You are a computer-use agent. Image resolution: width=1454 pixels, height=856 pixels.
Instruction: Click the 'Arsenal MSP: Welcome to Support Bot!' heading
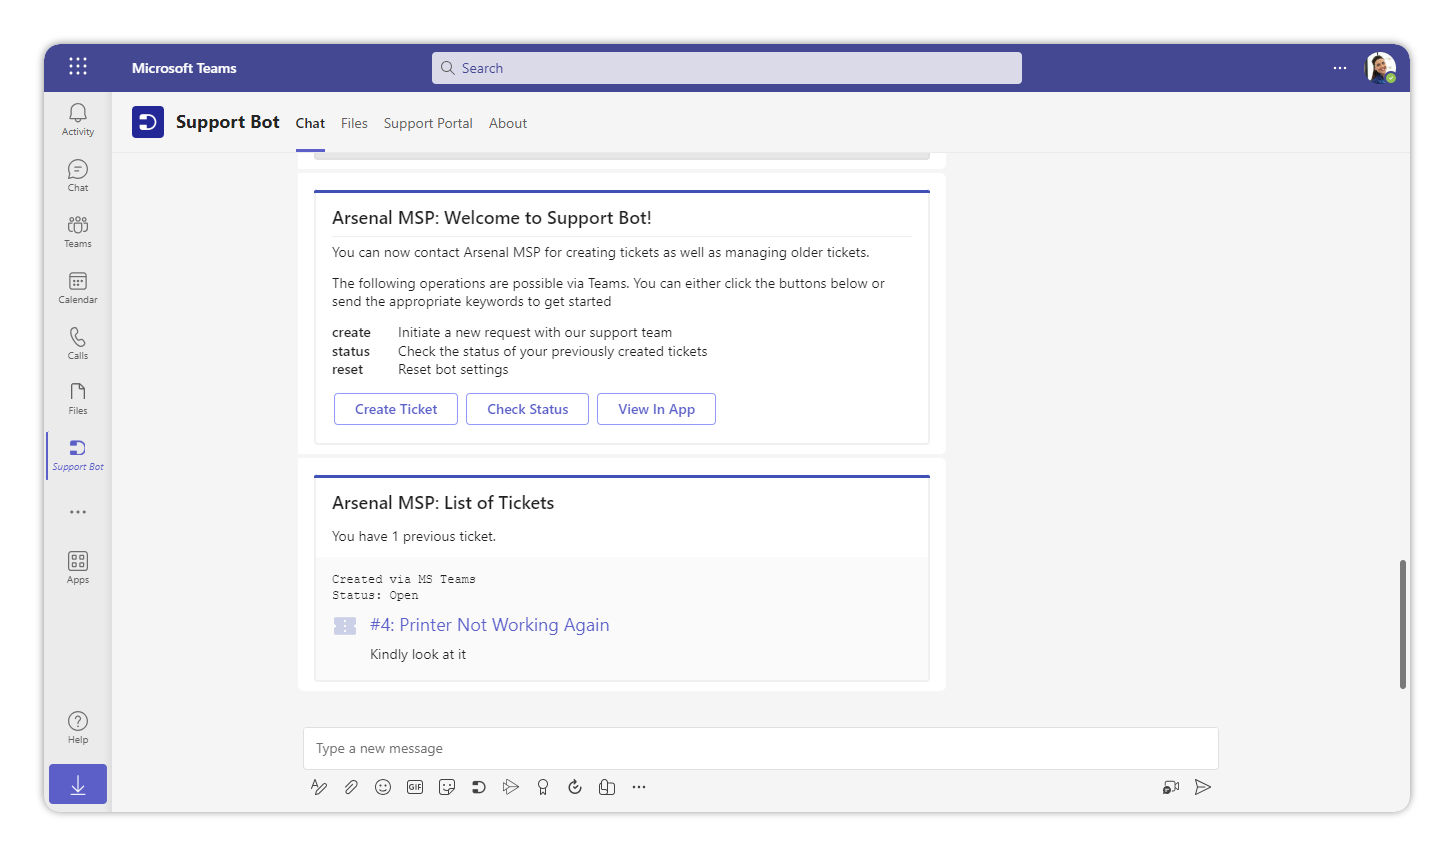491,218
